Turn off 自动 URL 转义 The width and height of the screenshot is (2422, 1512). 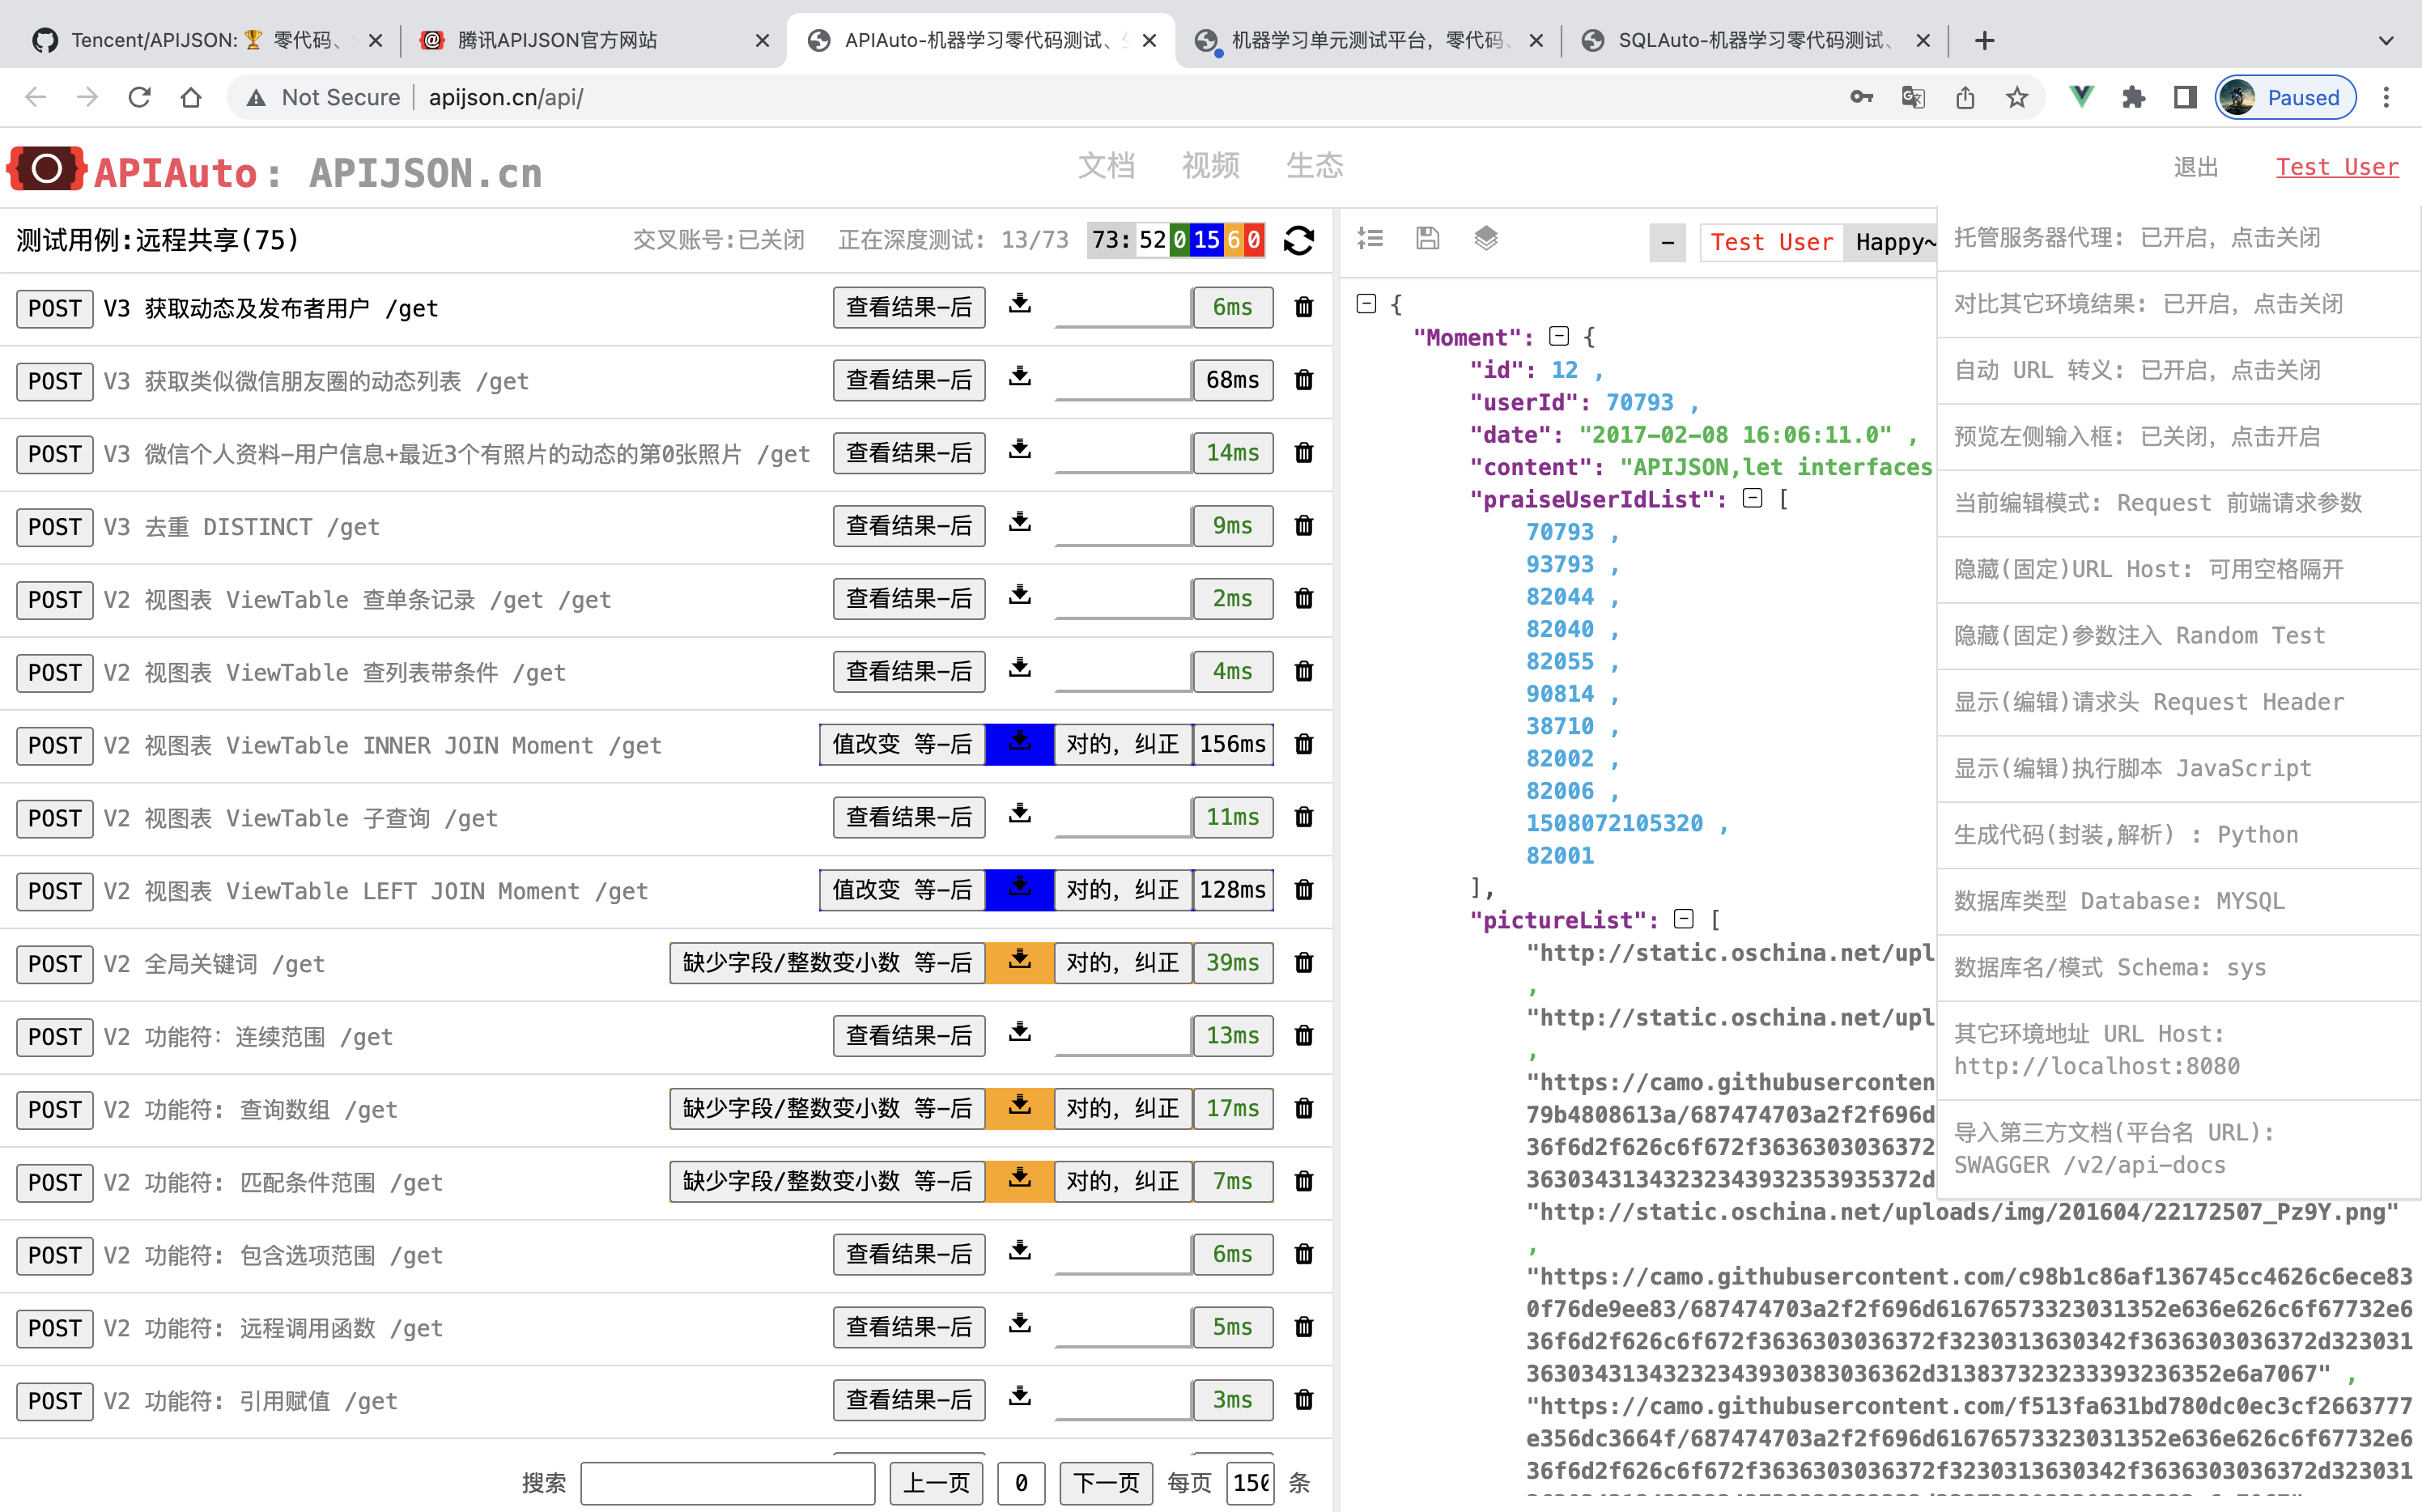(x=2178, y=370)
